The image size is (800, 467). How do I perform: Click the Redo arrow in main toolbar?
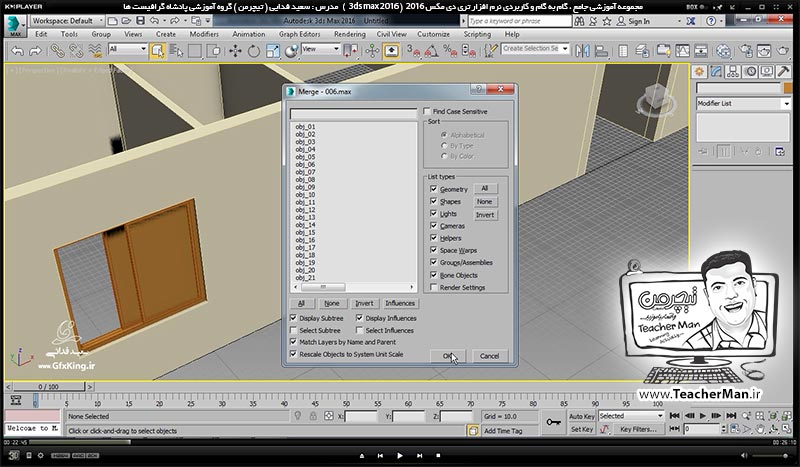(x=35, y=51)
